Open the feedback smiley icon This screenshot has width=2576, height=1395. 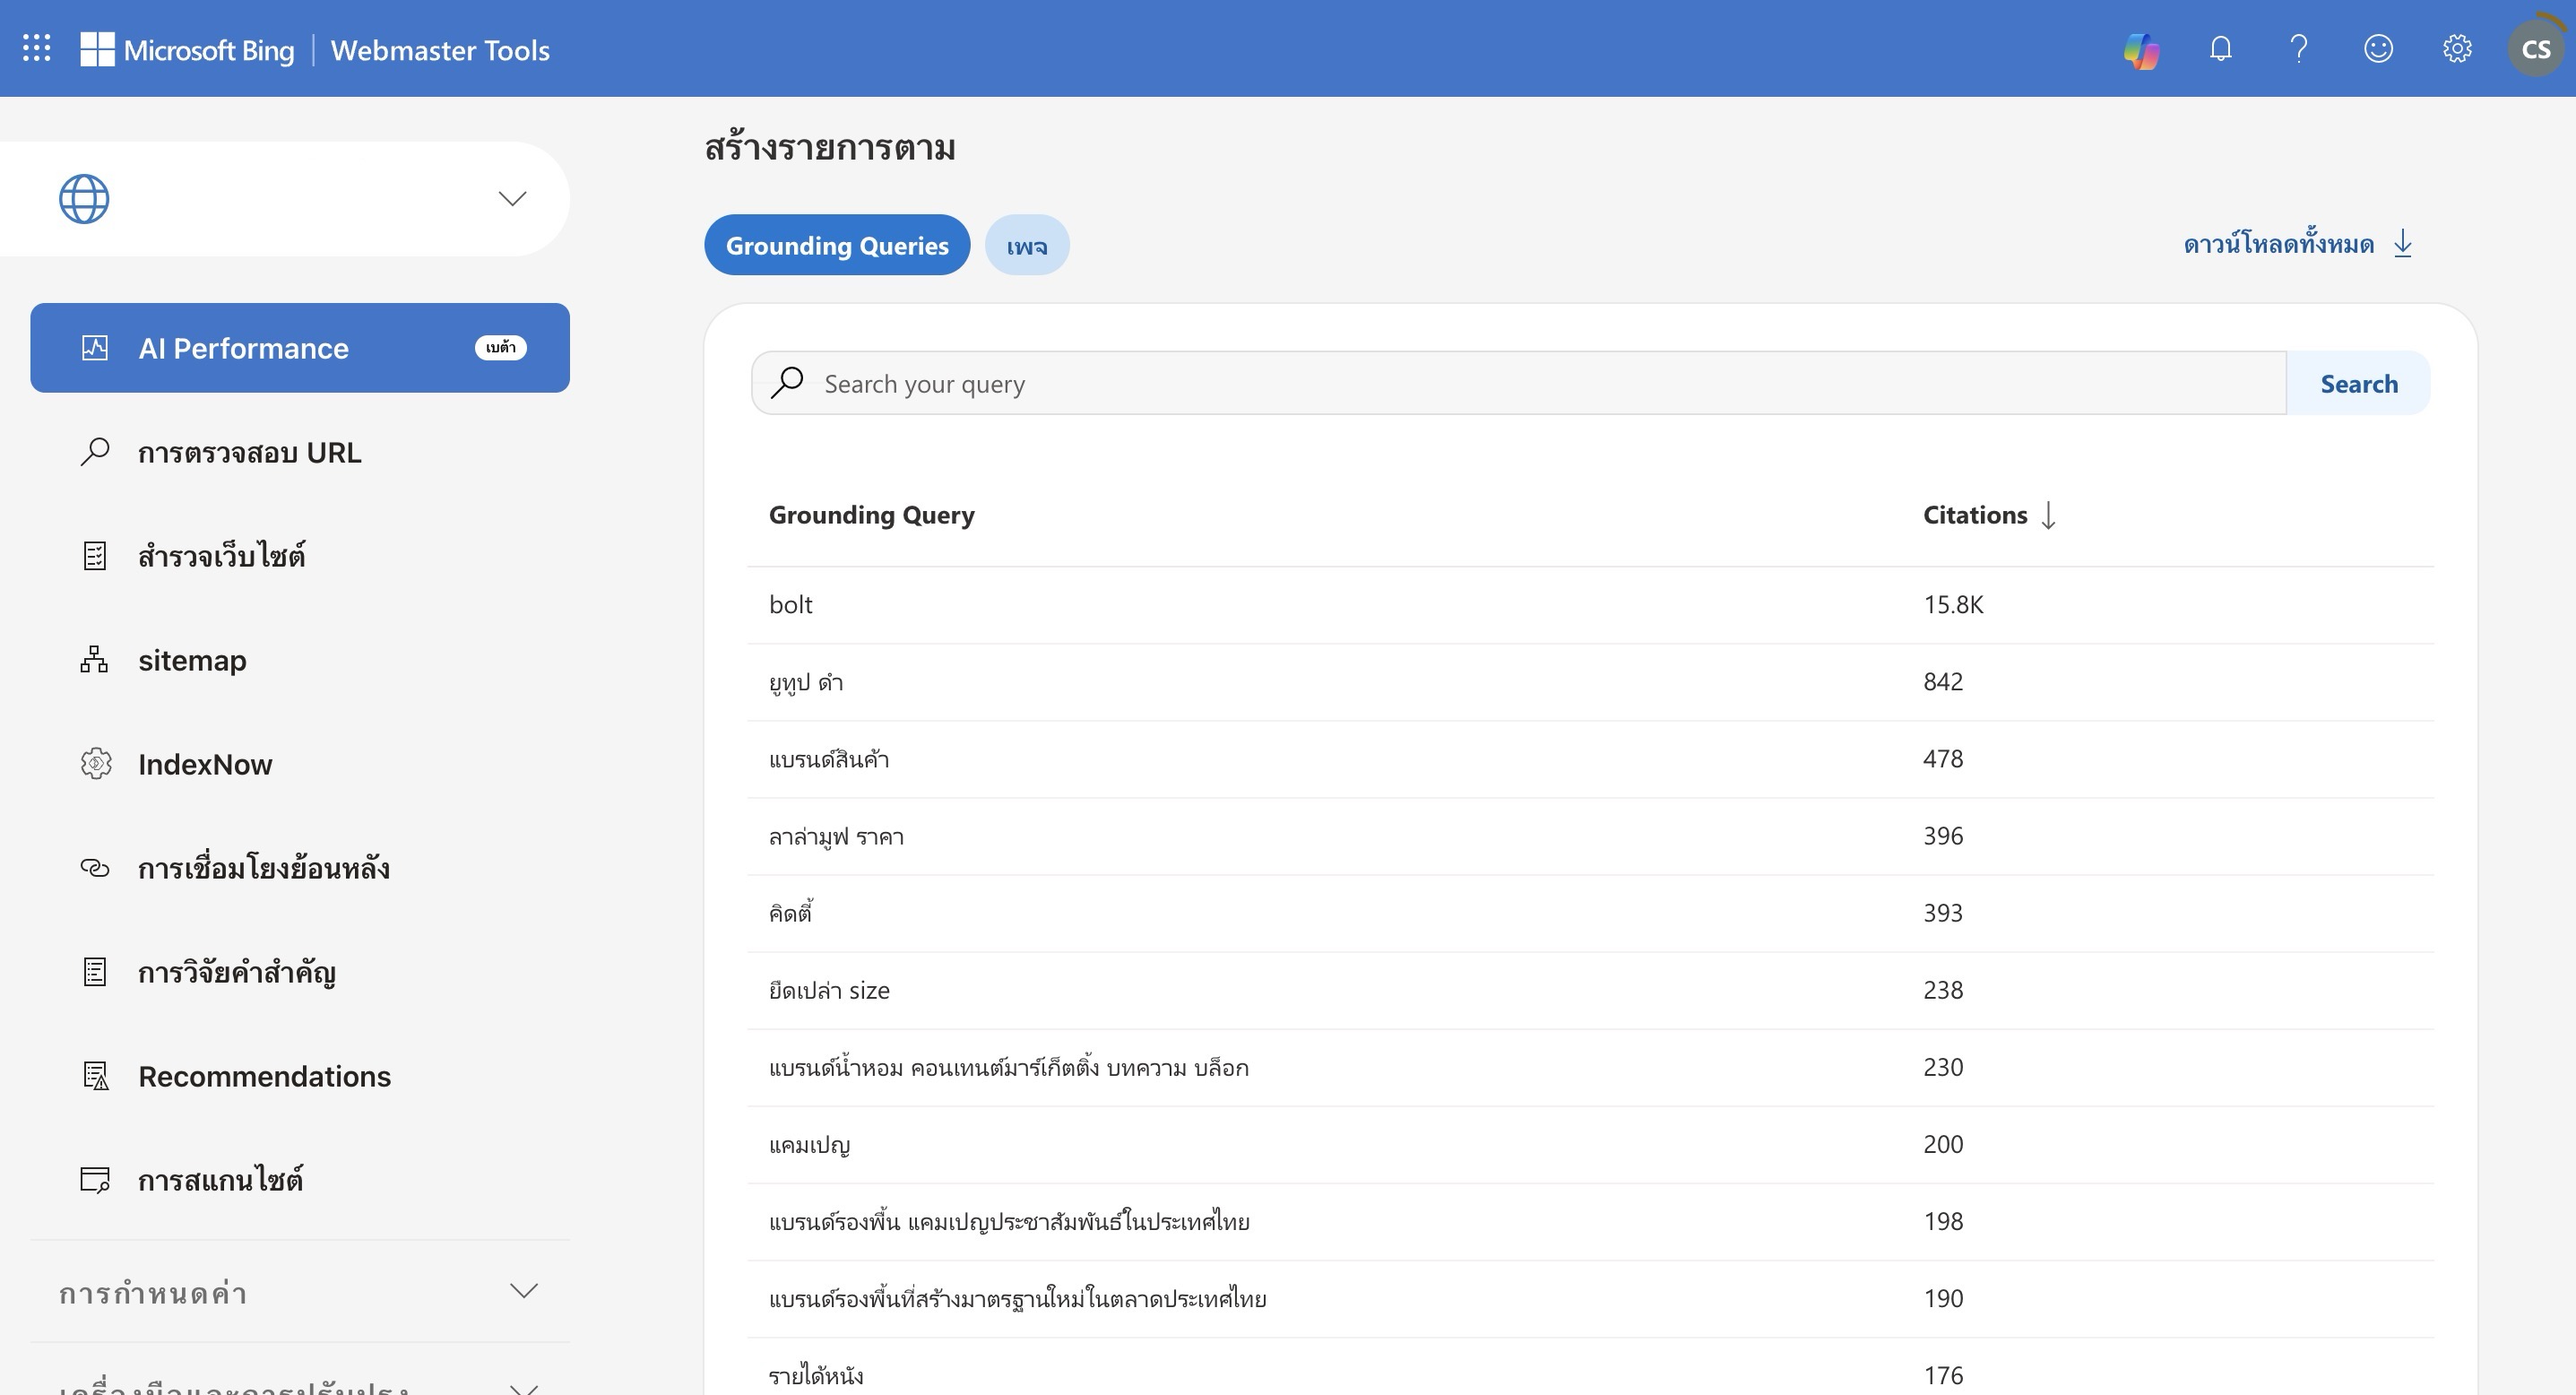2378,48
